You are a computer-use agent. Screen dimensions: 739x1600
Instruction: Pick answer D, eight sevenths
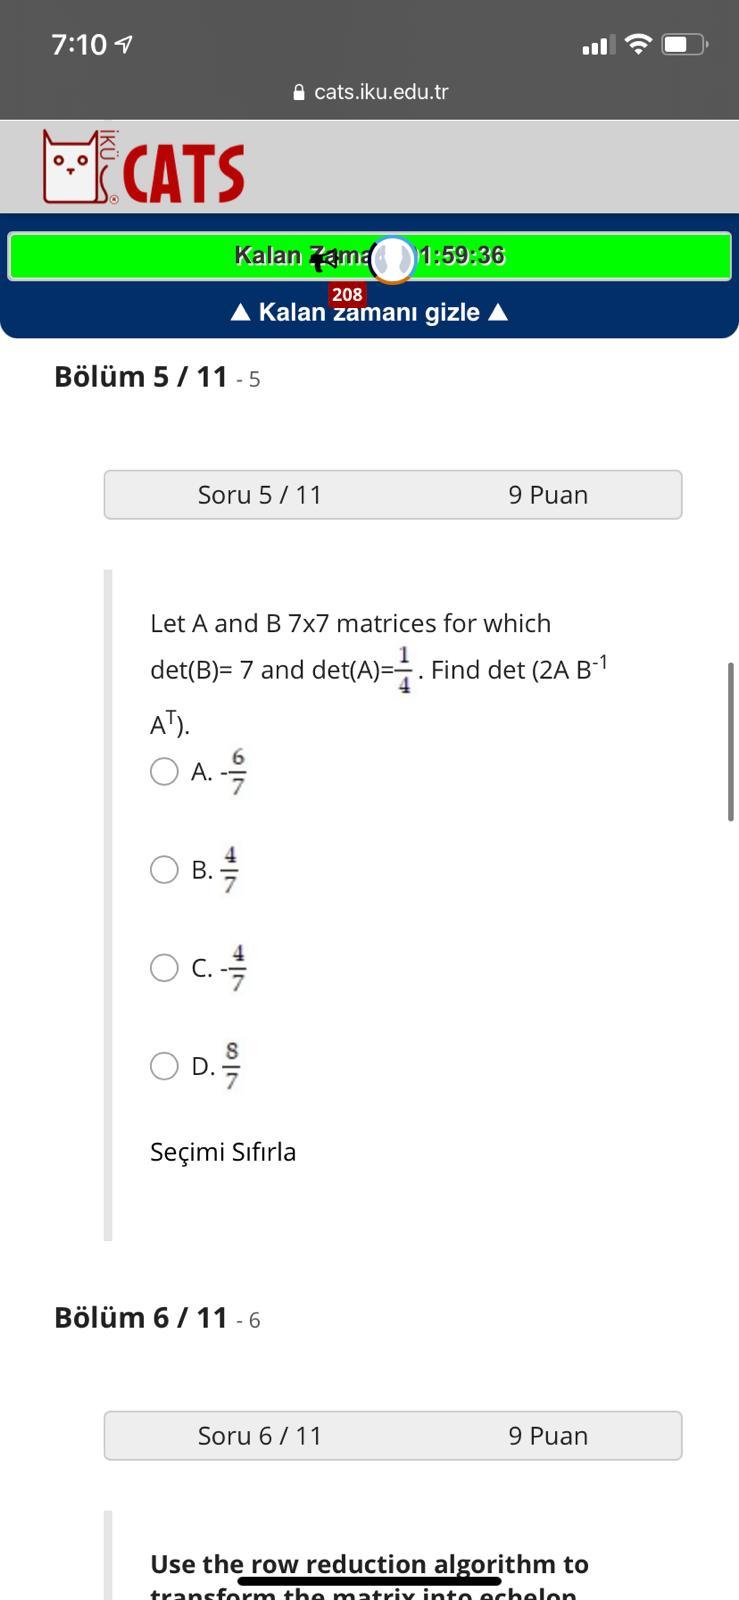click(x=164, y=1065)
